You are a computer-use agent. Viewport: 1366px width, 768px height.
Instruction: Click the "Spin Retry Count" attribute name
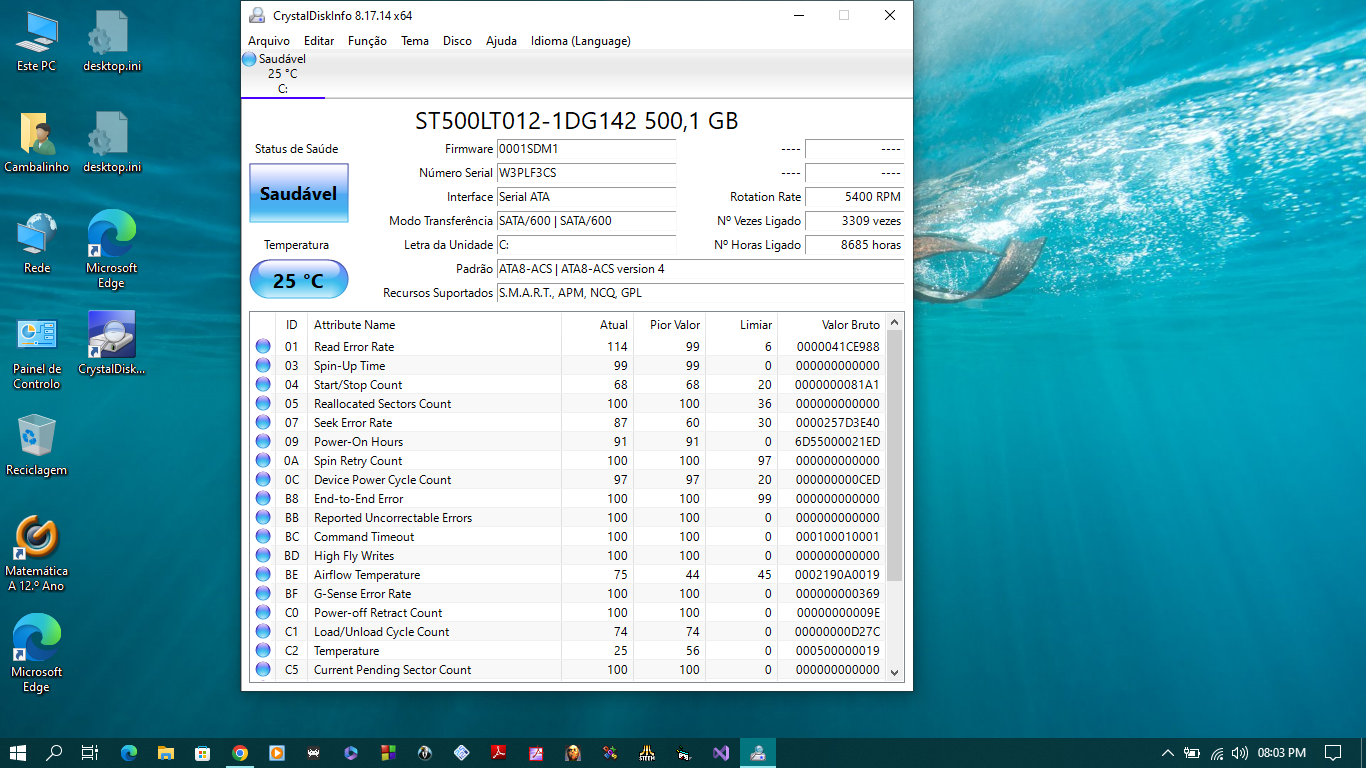click(358, 461)
